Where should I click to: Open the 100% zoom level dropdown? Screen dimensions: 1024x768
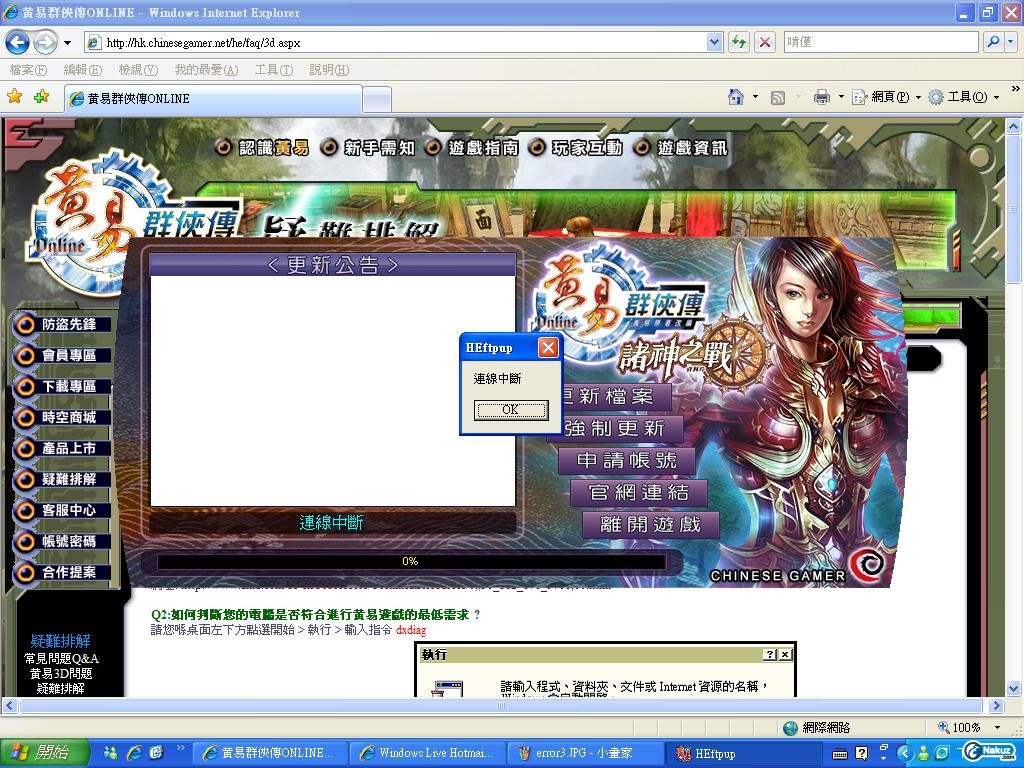pyautogui.click(x=997, y=727)
